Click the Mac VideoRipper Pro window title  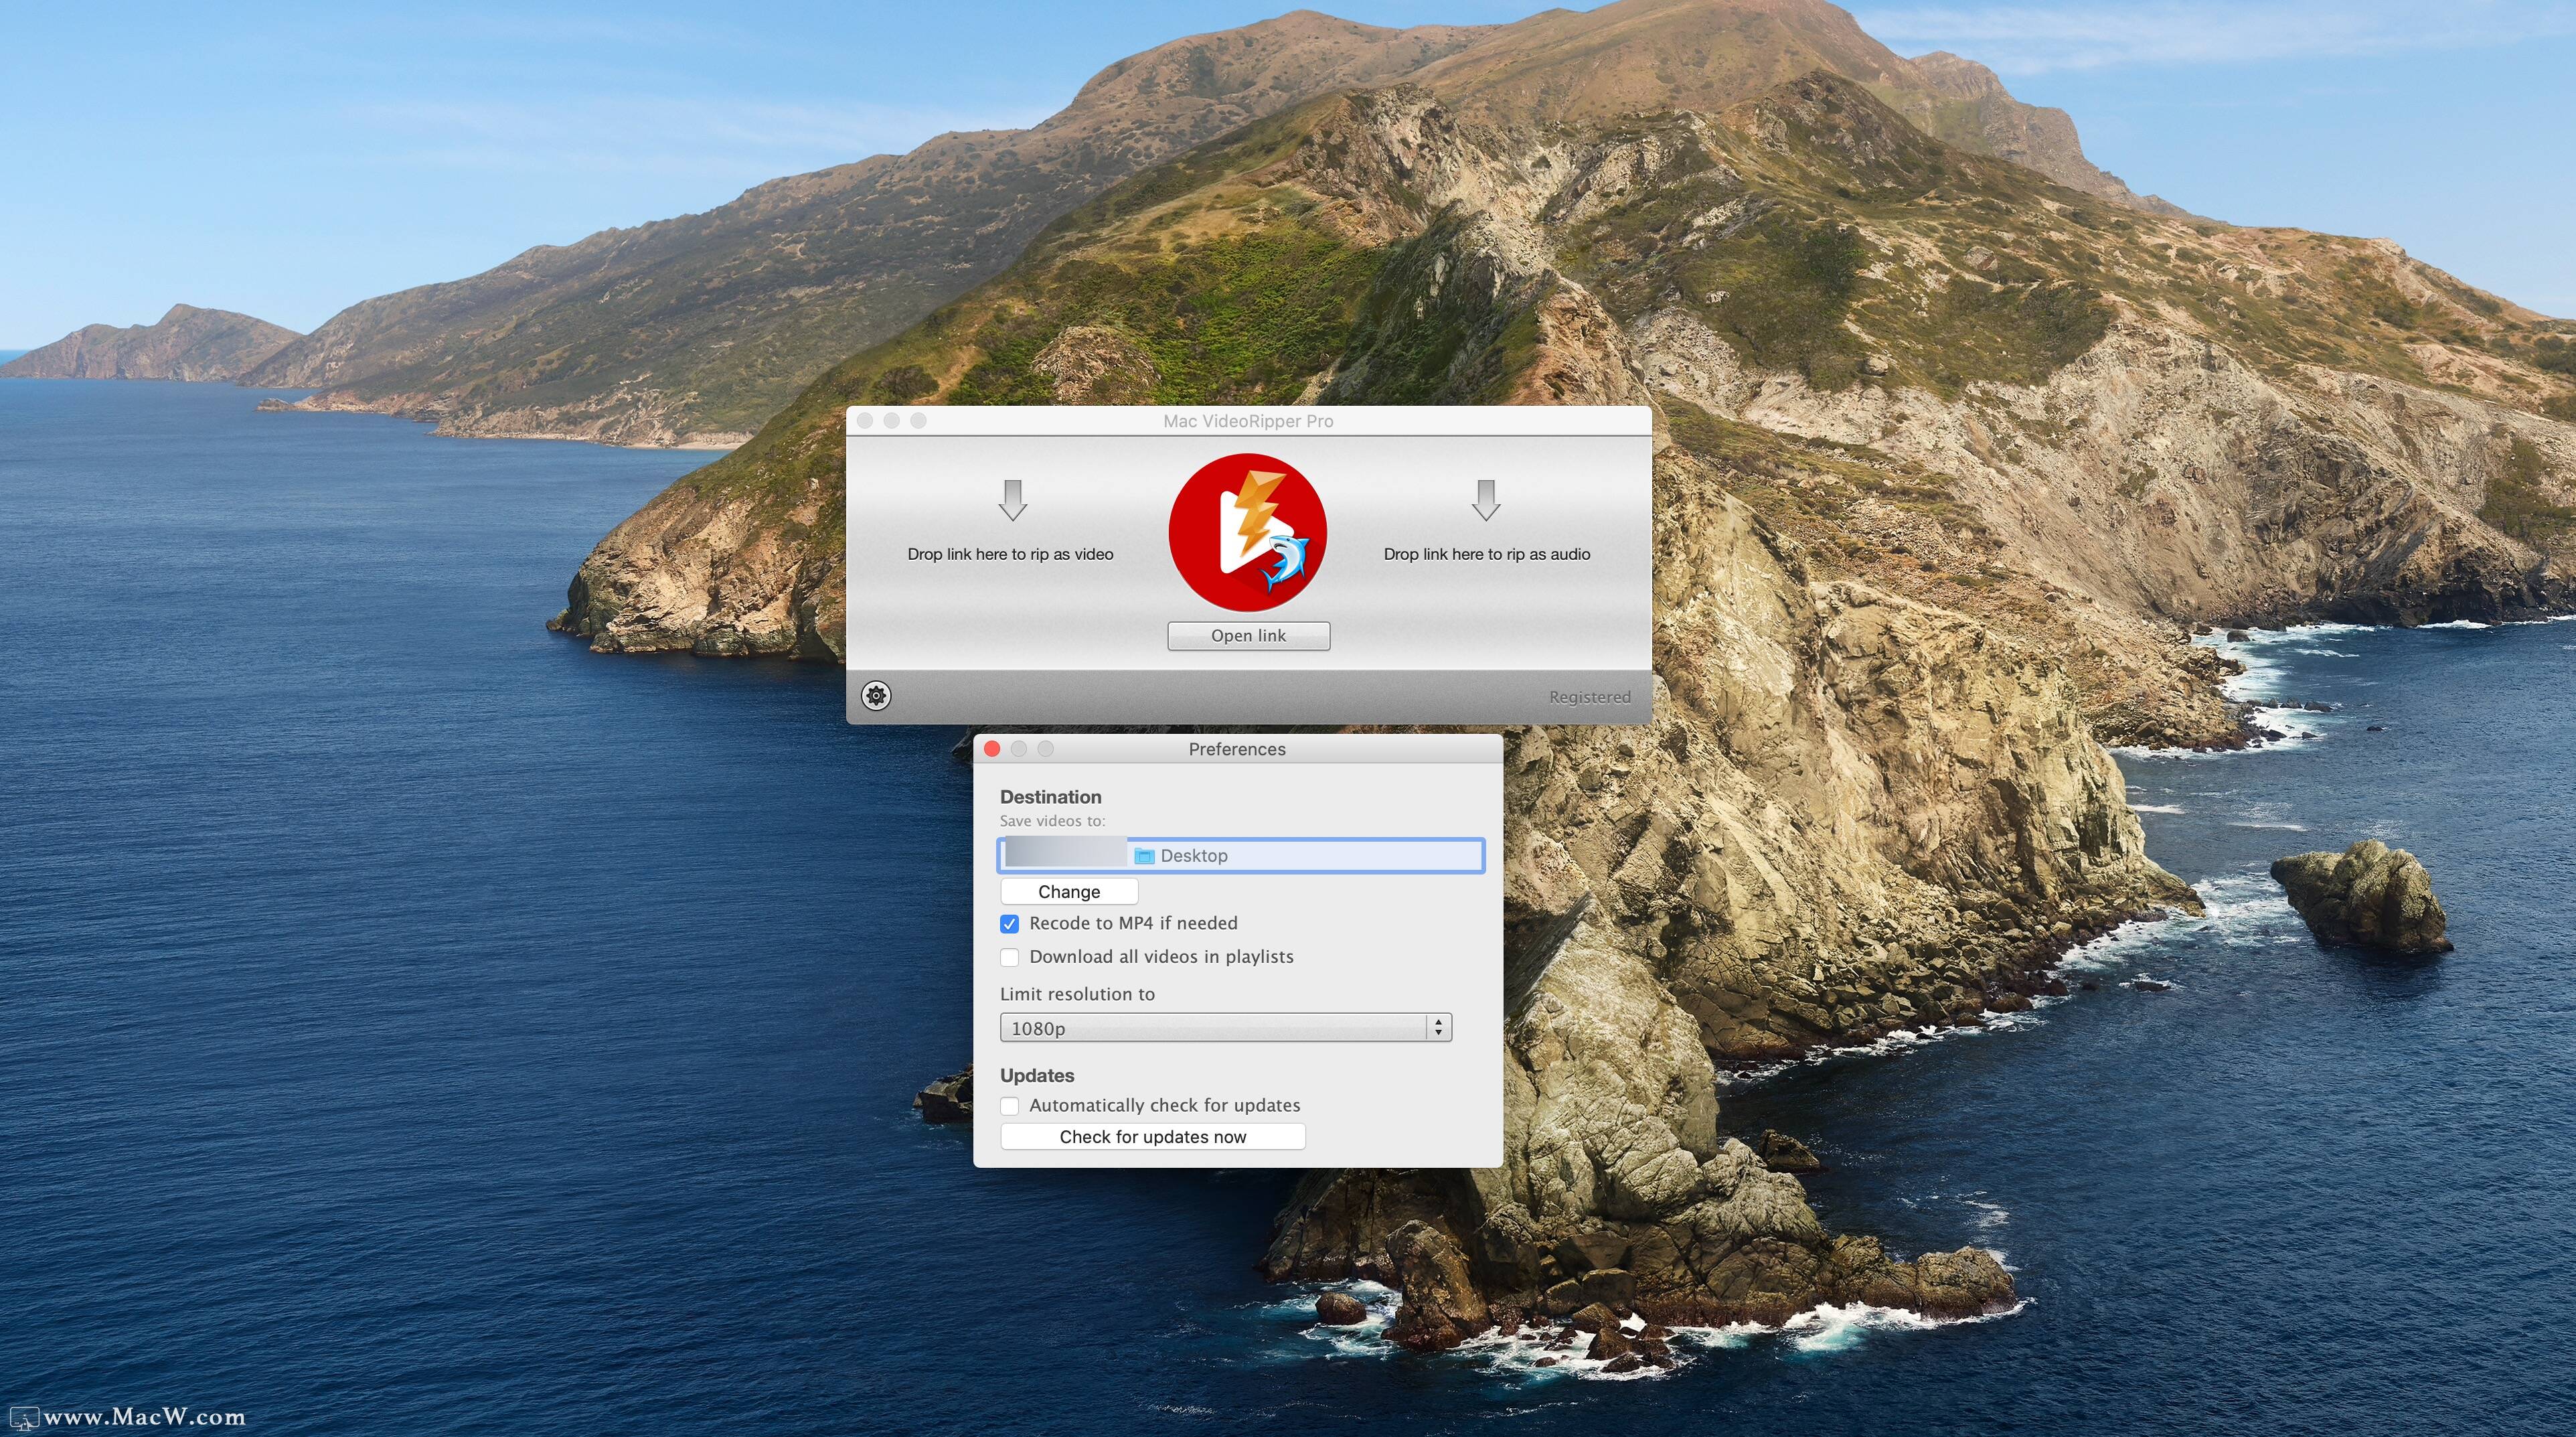(1248, 421)
